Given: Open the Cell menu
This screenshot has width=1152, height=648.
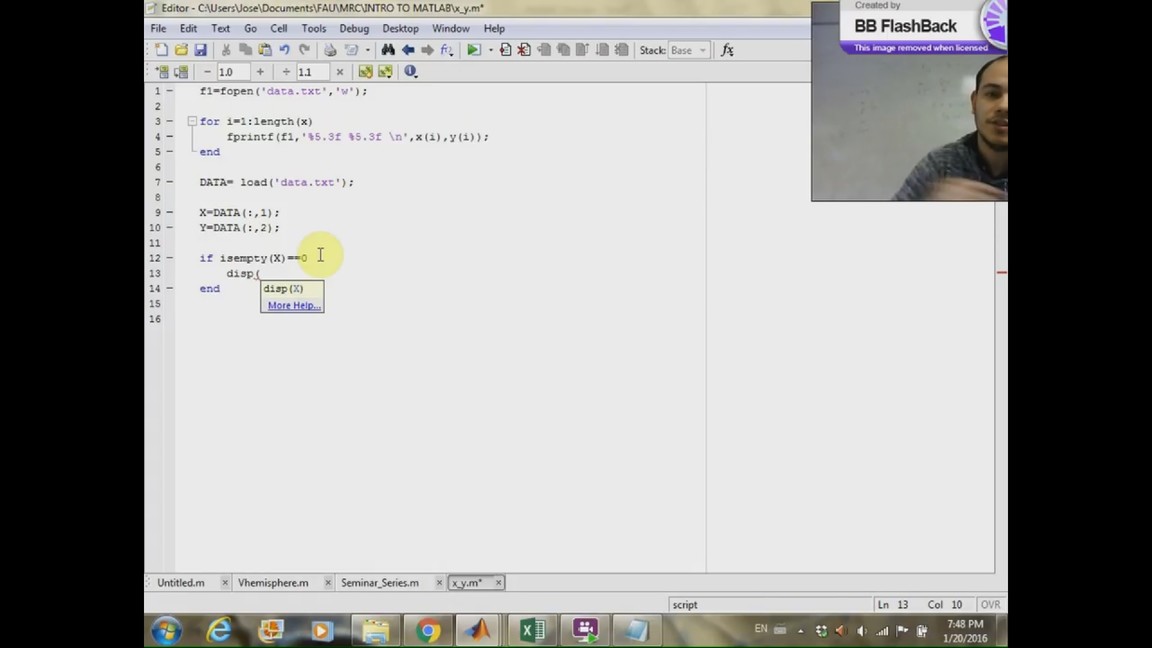Looking at the screenshot, I should click(278, 28).
